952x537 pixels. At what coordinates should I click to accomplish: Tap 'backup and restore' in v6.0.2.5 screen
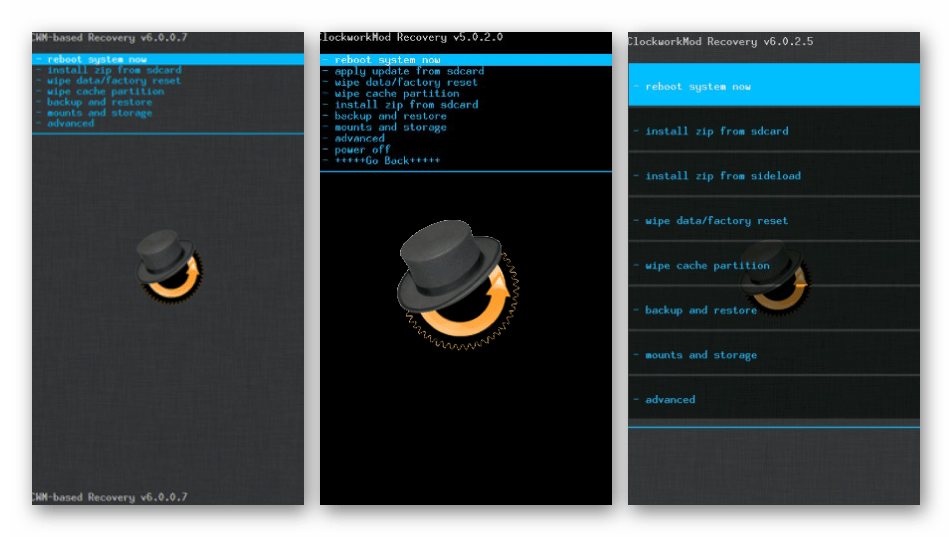pyautogui.click(x=774, y=310)
